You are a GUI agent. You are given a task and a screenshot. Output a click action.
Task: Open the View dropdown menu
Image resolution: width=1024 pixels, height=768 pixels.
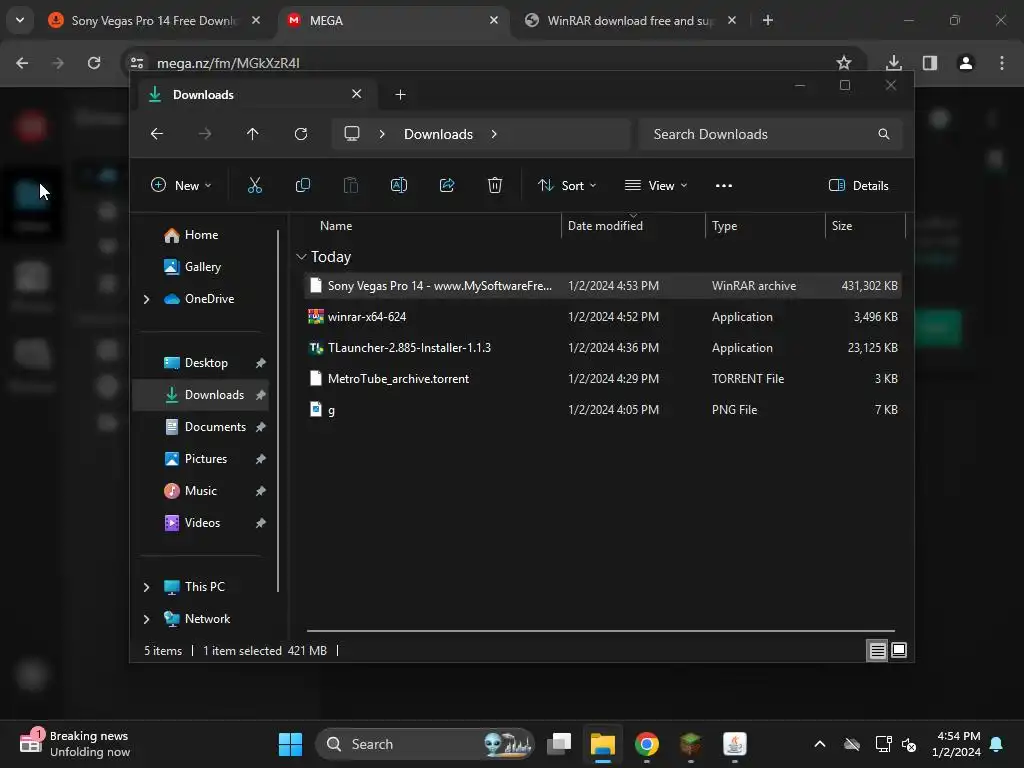tap(656, 185)
